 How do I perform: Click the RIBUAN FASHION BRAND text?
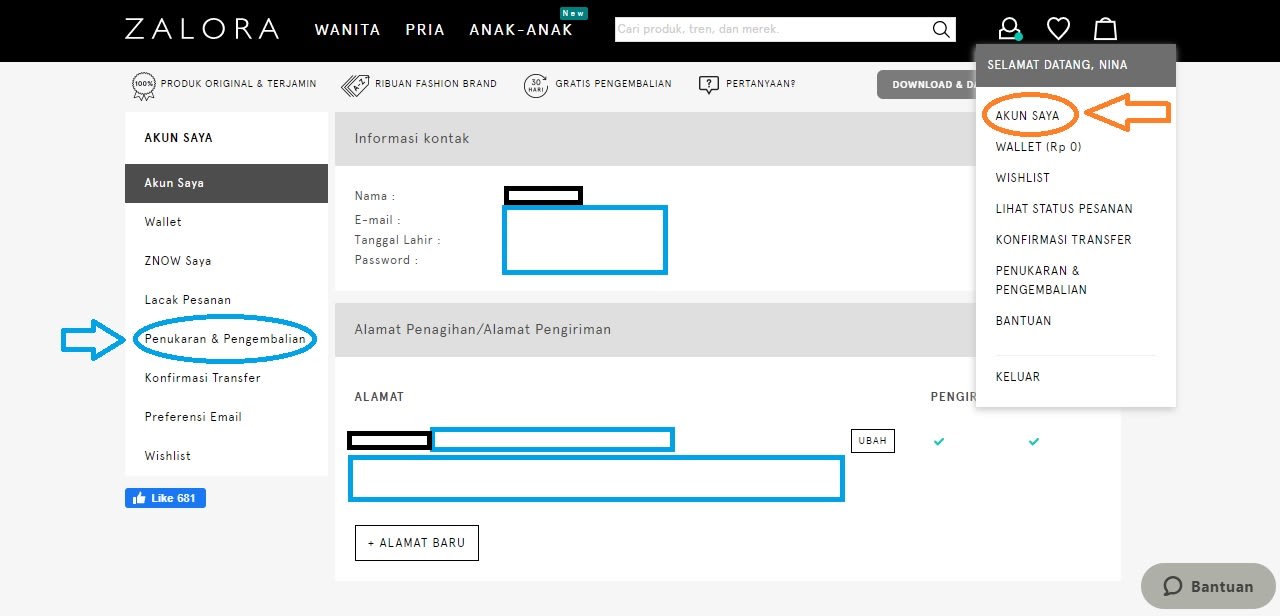click(x=436, y=84)
